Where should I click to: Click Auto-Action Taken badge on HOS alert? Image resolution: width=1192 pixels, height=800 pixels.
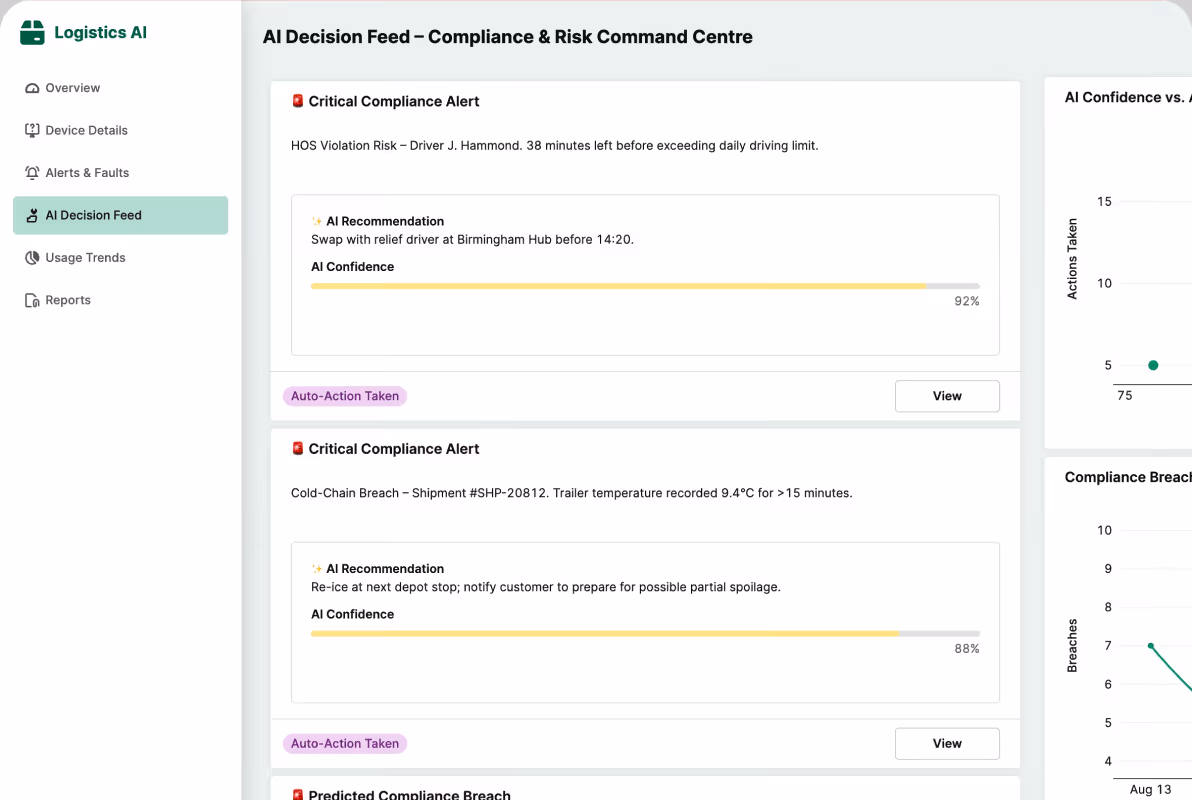click(x=345, y=396)
